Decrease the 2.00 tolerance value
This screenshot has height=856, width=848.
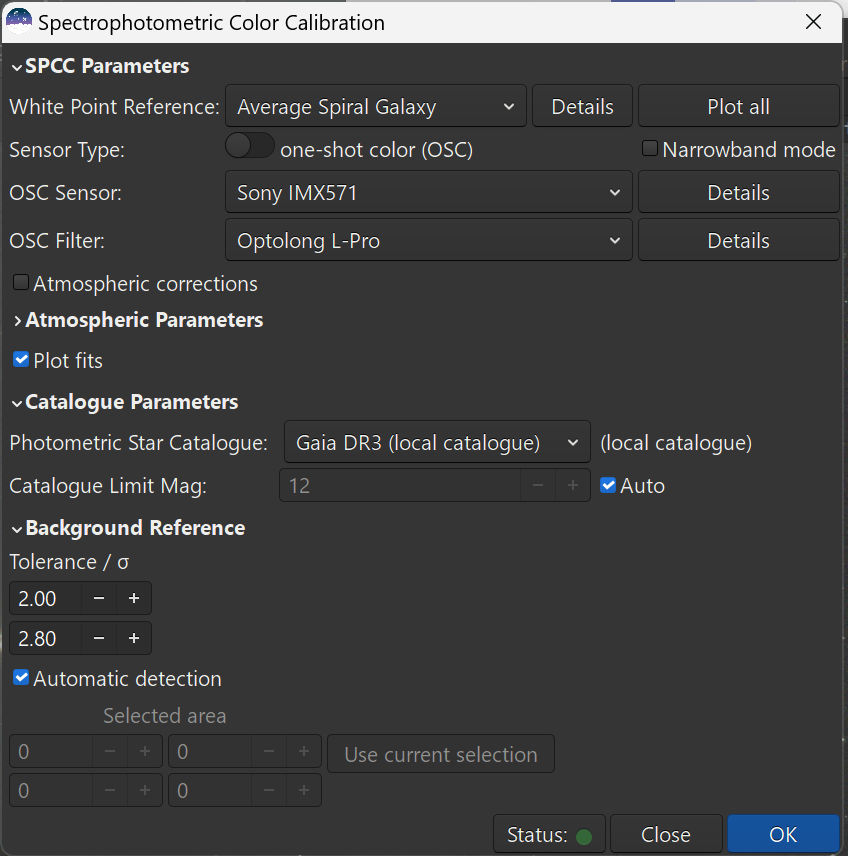99,598
